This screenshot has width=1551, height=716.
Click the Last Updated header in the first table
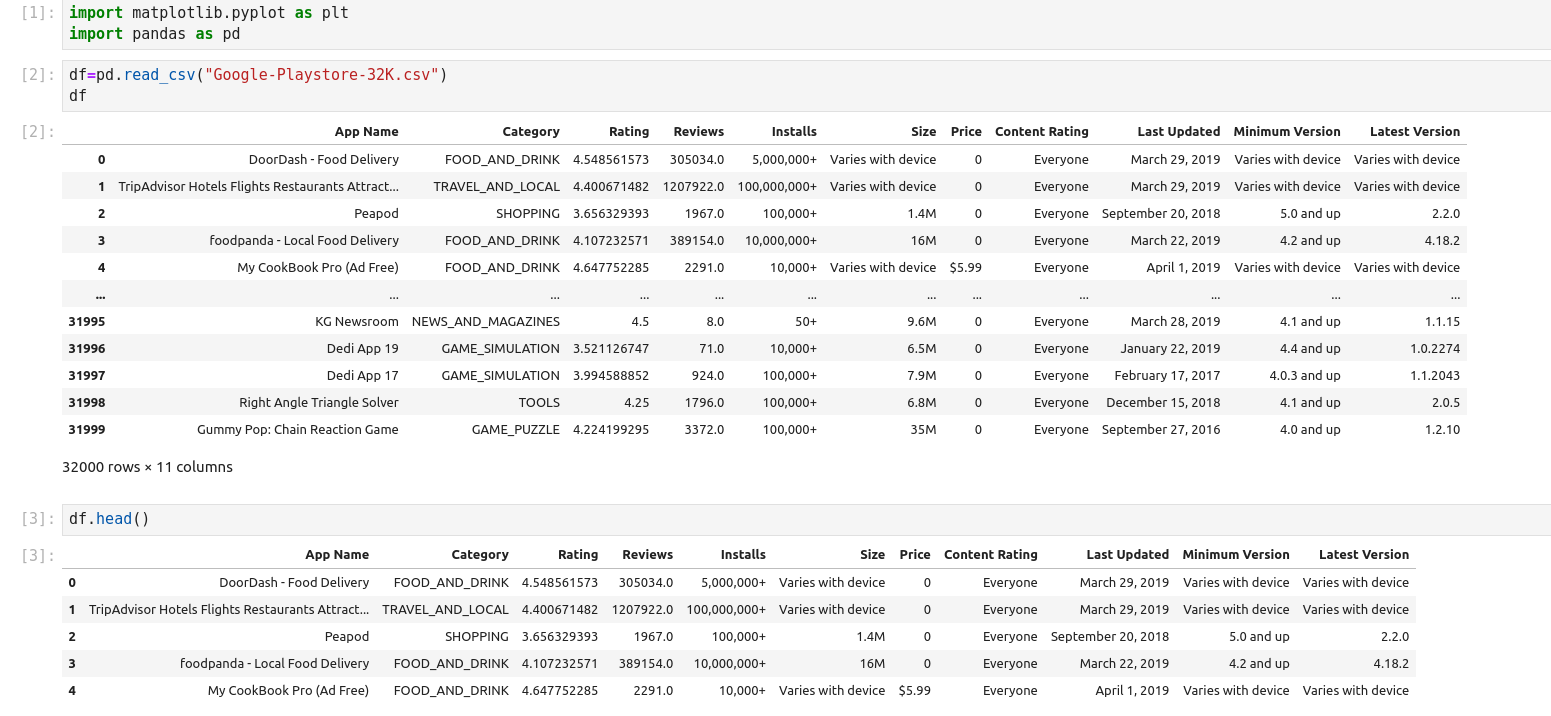[x=1178, y=132]
